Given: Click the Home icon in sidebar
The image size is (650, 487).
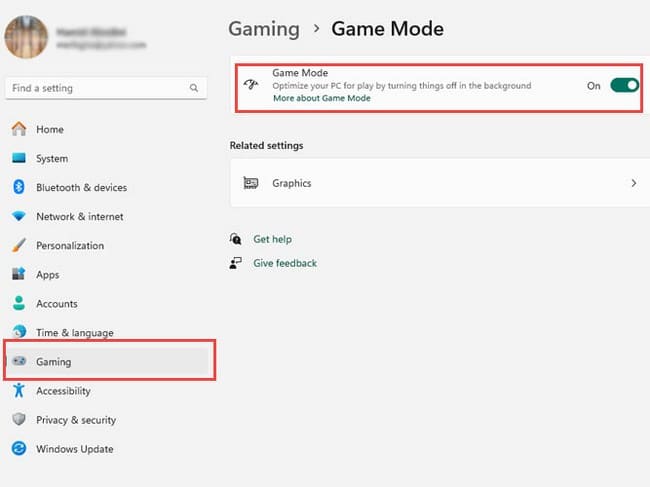Looking at the screenshot, I should (x=18, y=129).
